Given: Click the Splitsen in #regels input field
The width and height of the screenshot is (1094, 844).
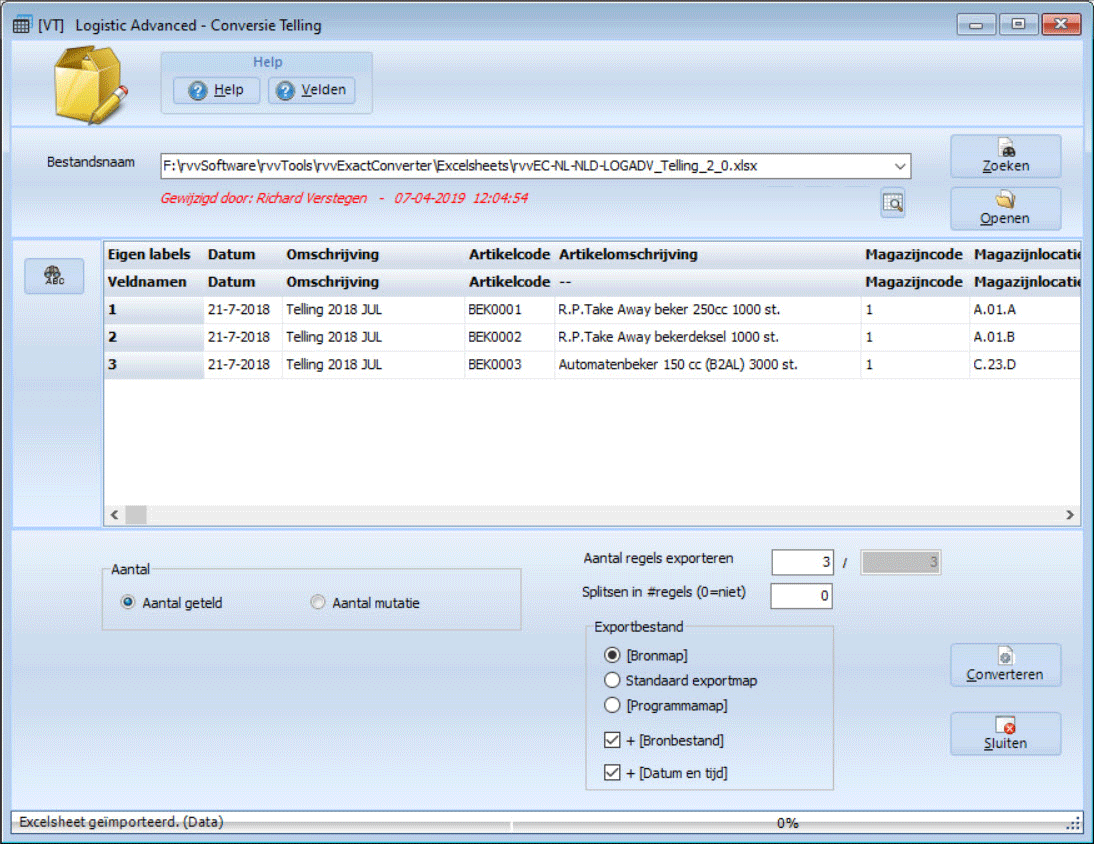Looking at the screenshot, I should pyautogui.click(x=802, y=596).
